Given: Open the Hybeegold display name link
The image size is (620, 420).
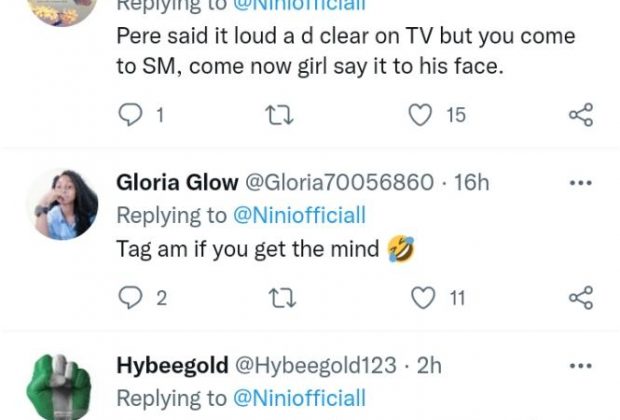Looking at the screenshot, I should (x=177, y=365).
